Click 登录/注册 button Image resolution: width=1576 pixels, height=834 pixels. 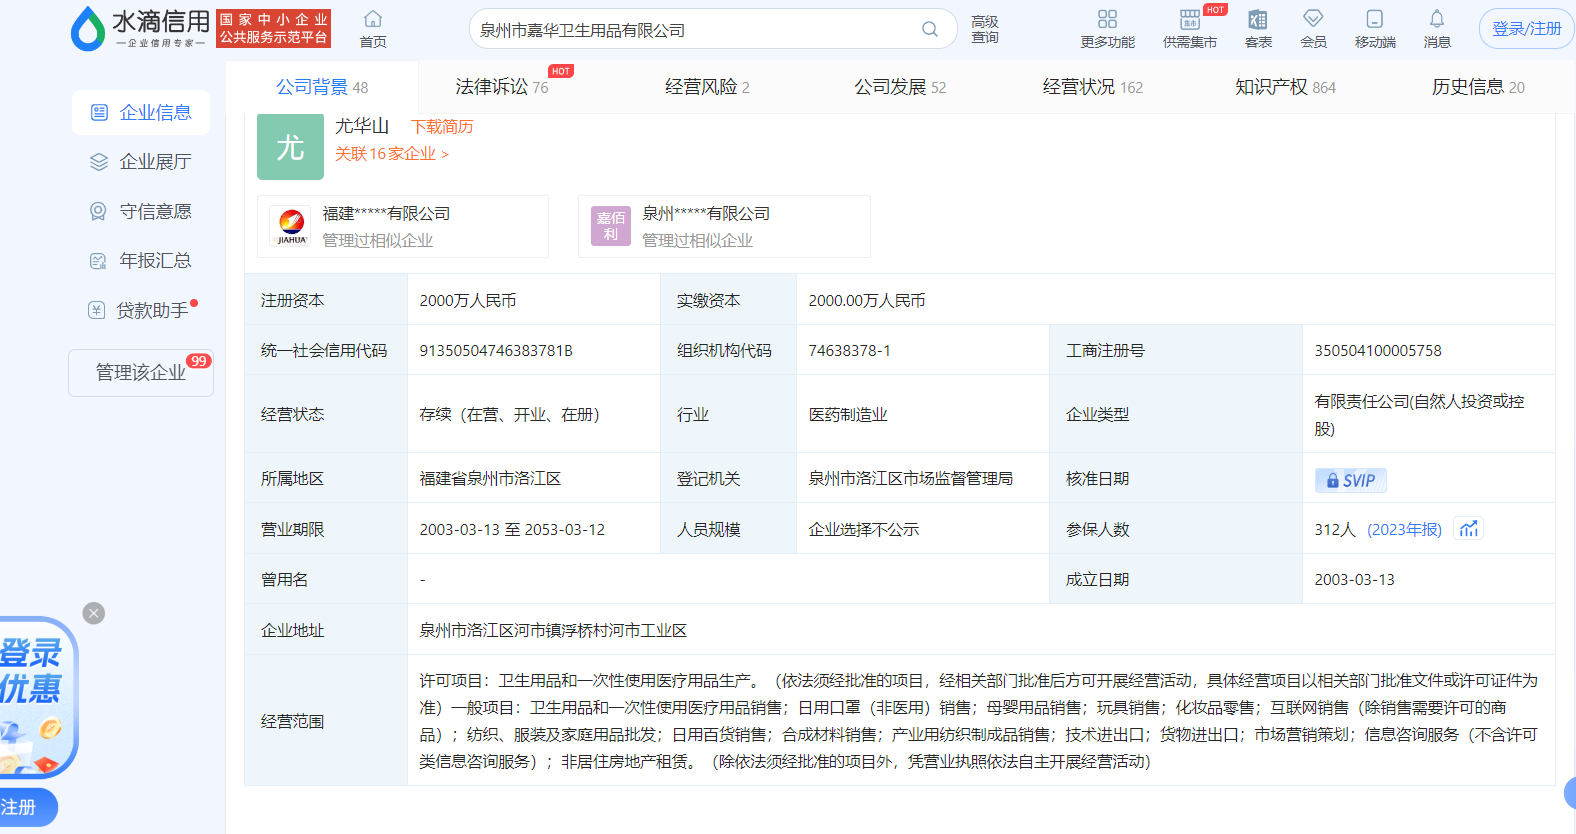coord(1526,29)
